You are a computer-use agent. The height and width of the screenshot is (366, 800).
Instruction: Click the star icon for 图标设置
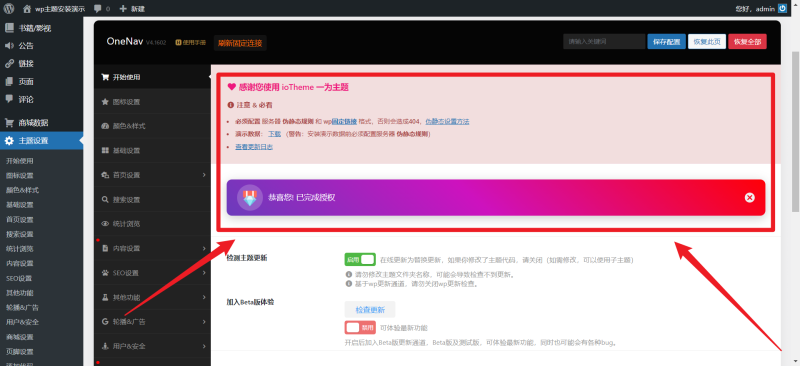105,102
